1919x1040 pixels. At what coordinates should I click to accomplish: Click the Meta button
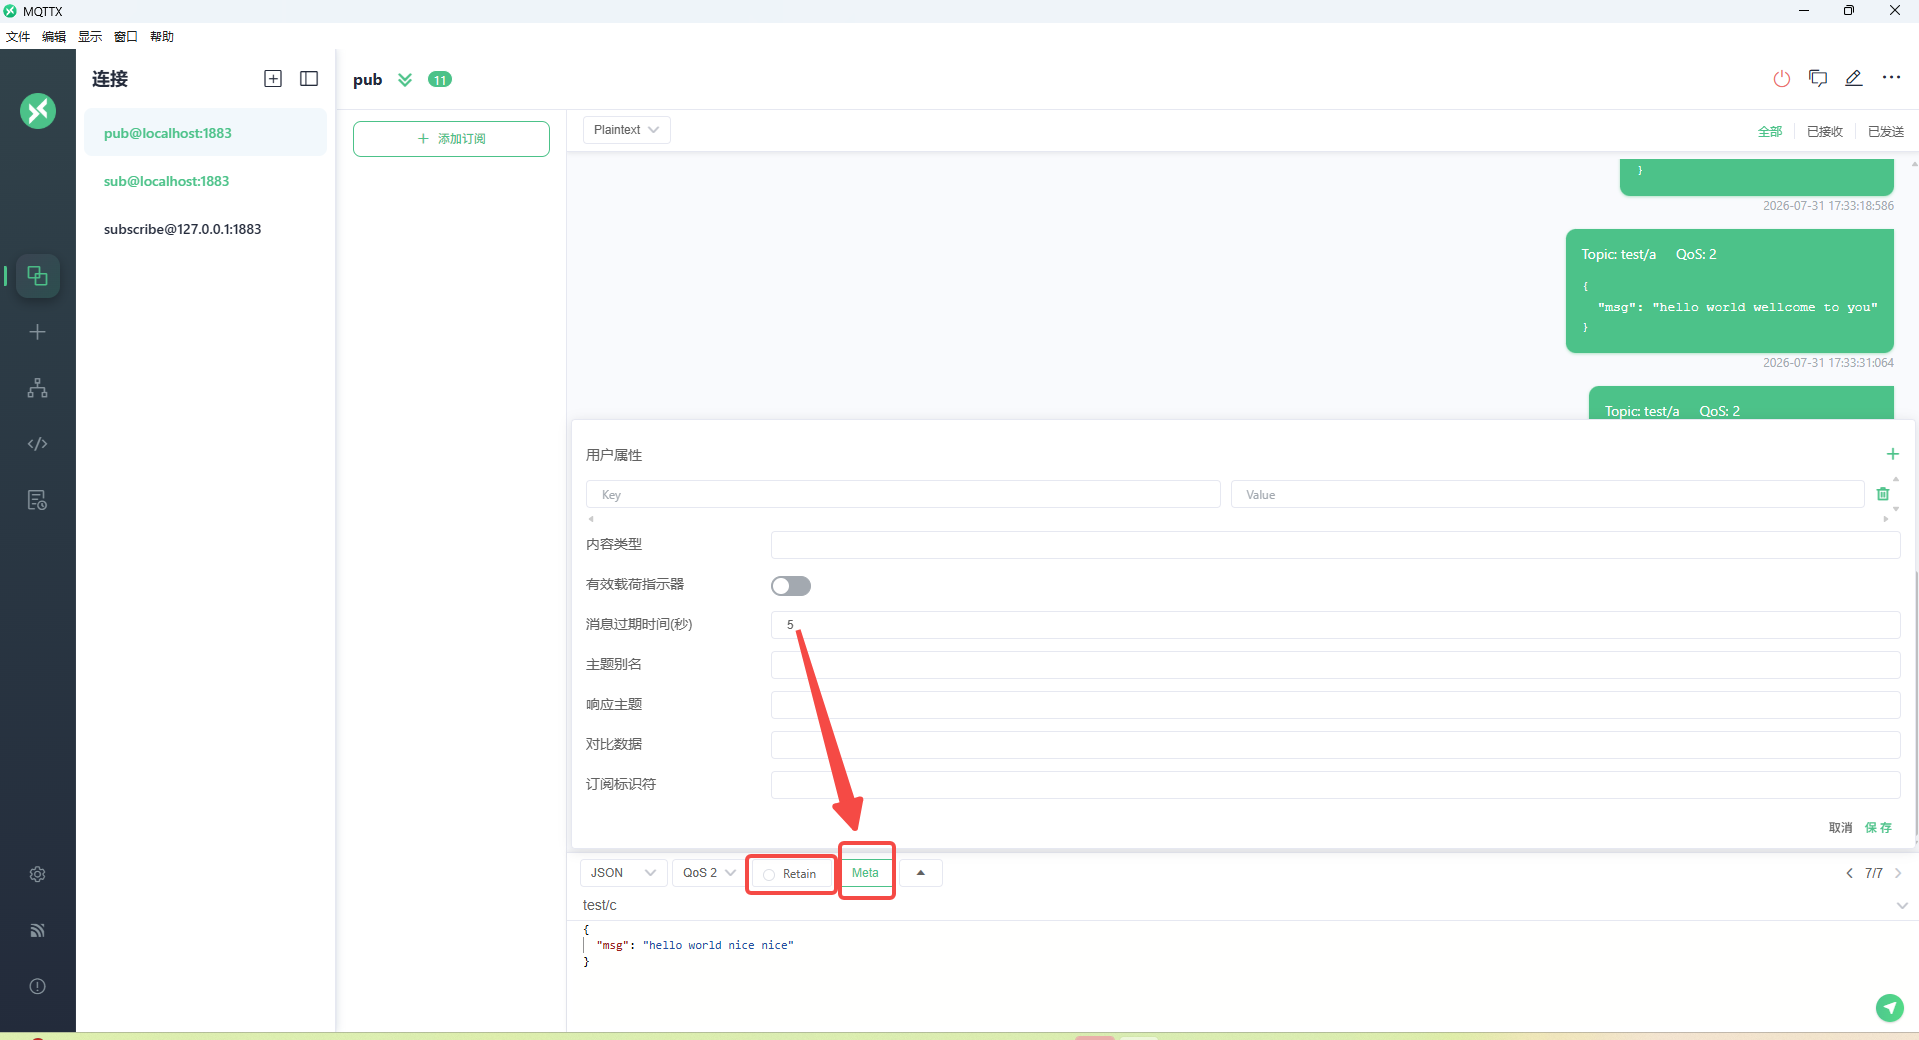pyautogui.click(x=866, y=873)
